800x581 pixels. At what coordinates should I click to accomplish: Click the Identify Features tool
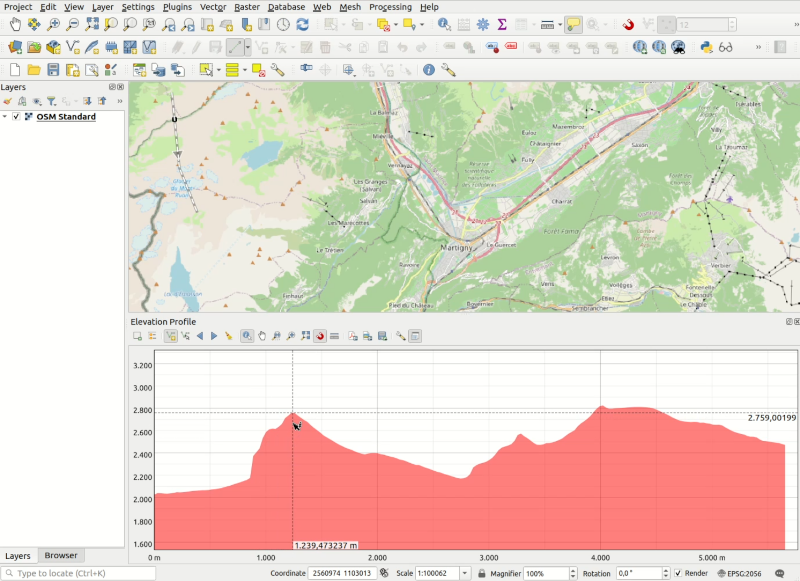(x=443, y=24)
